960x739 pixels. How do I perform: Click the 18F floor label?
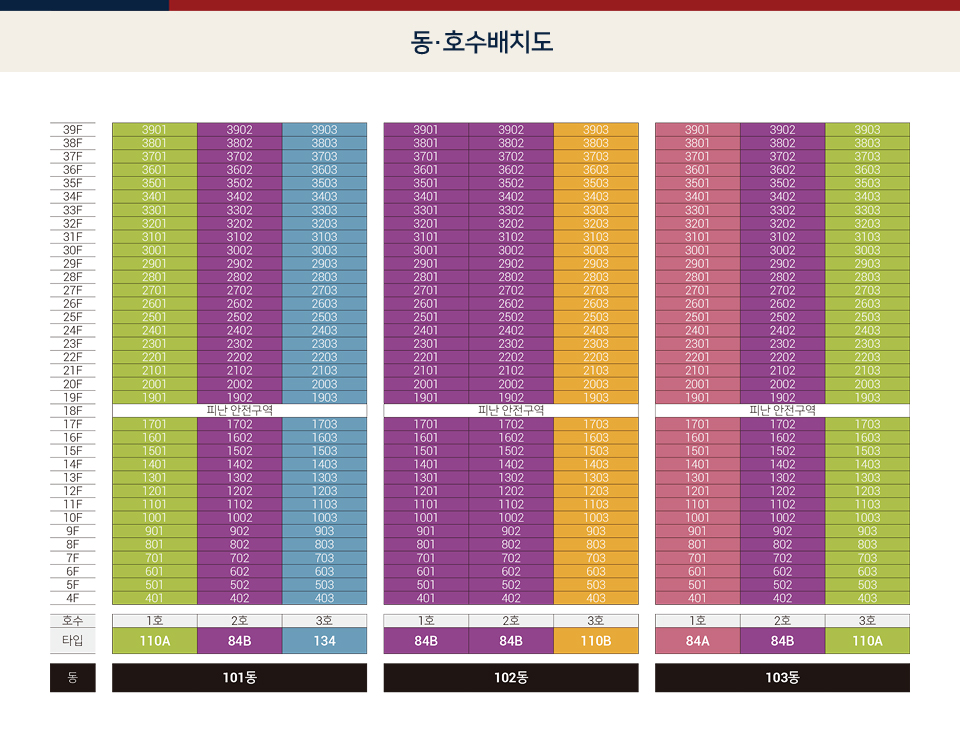[x=72, y=410]
